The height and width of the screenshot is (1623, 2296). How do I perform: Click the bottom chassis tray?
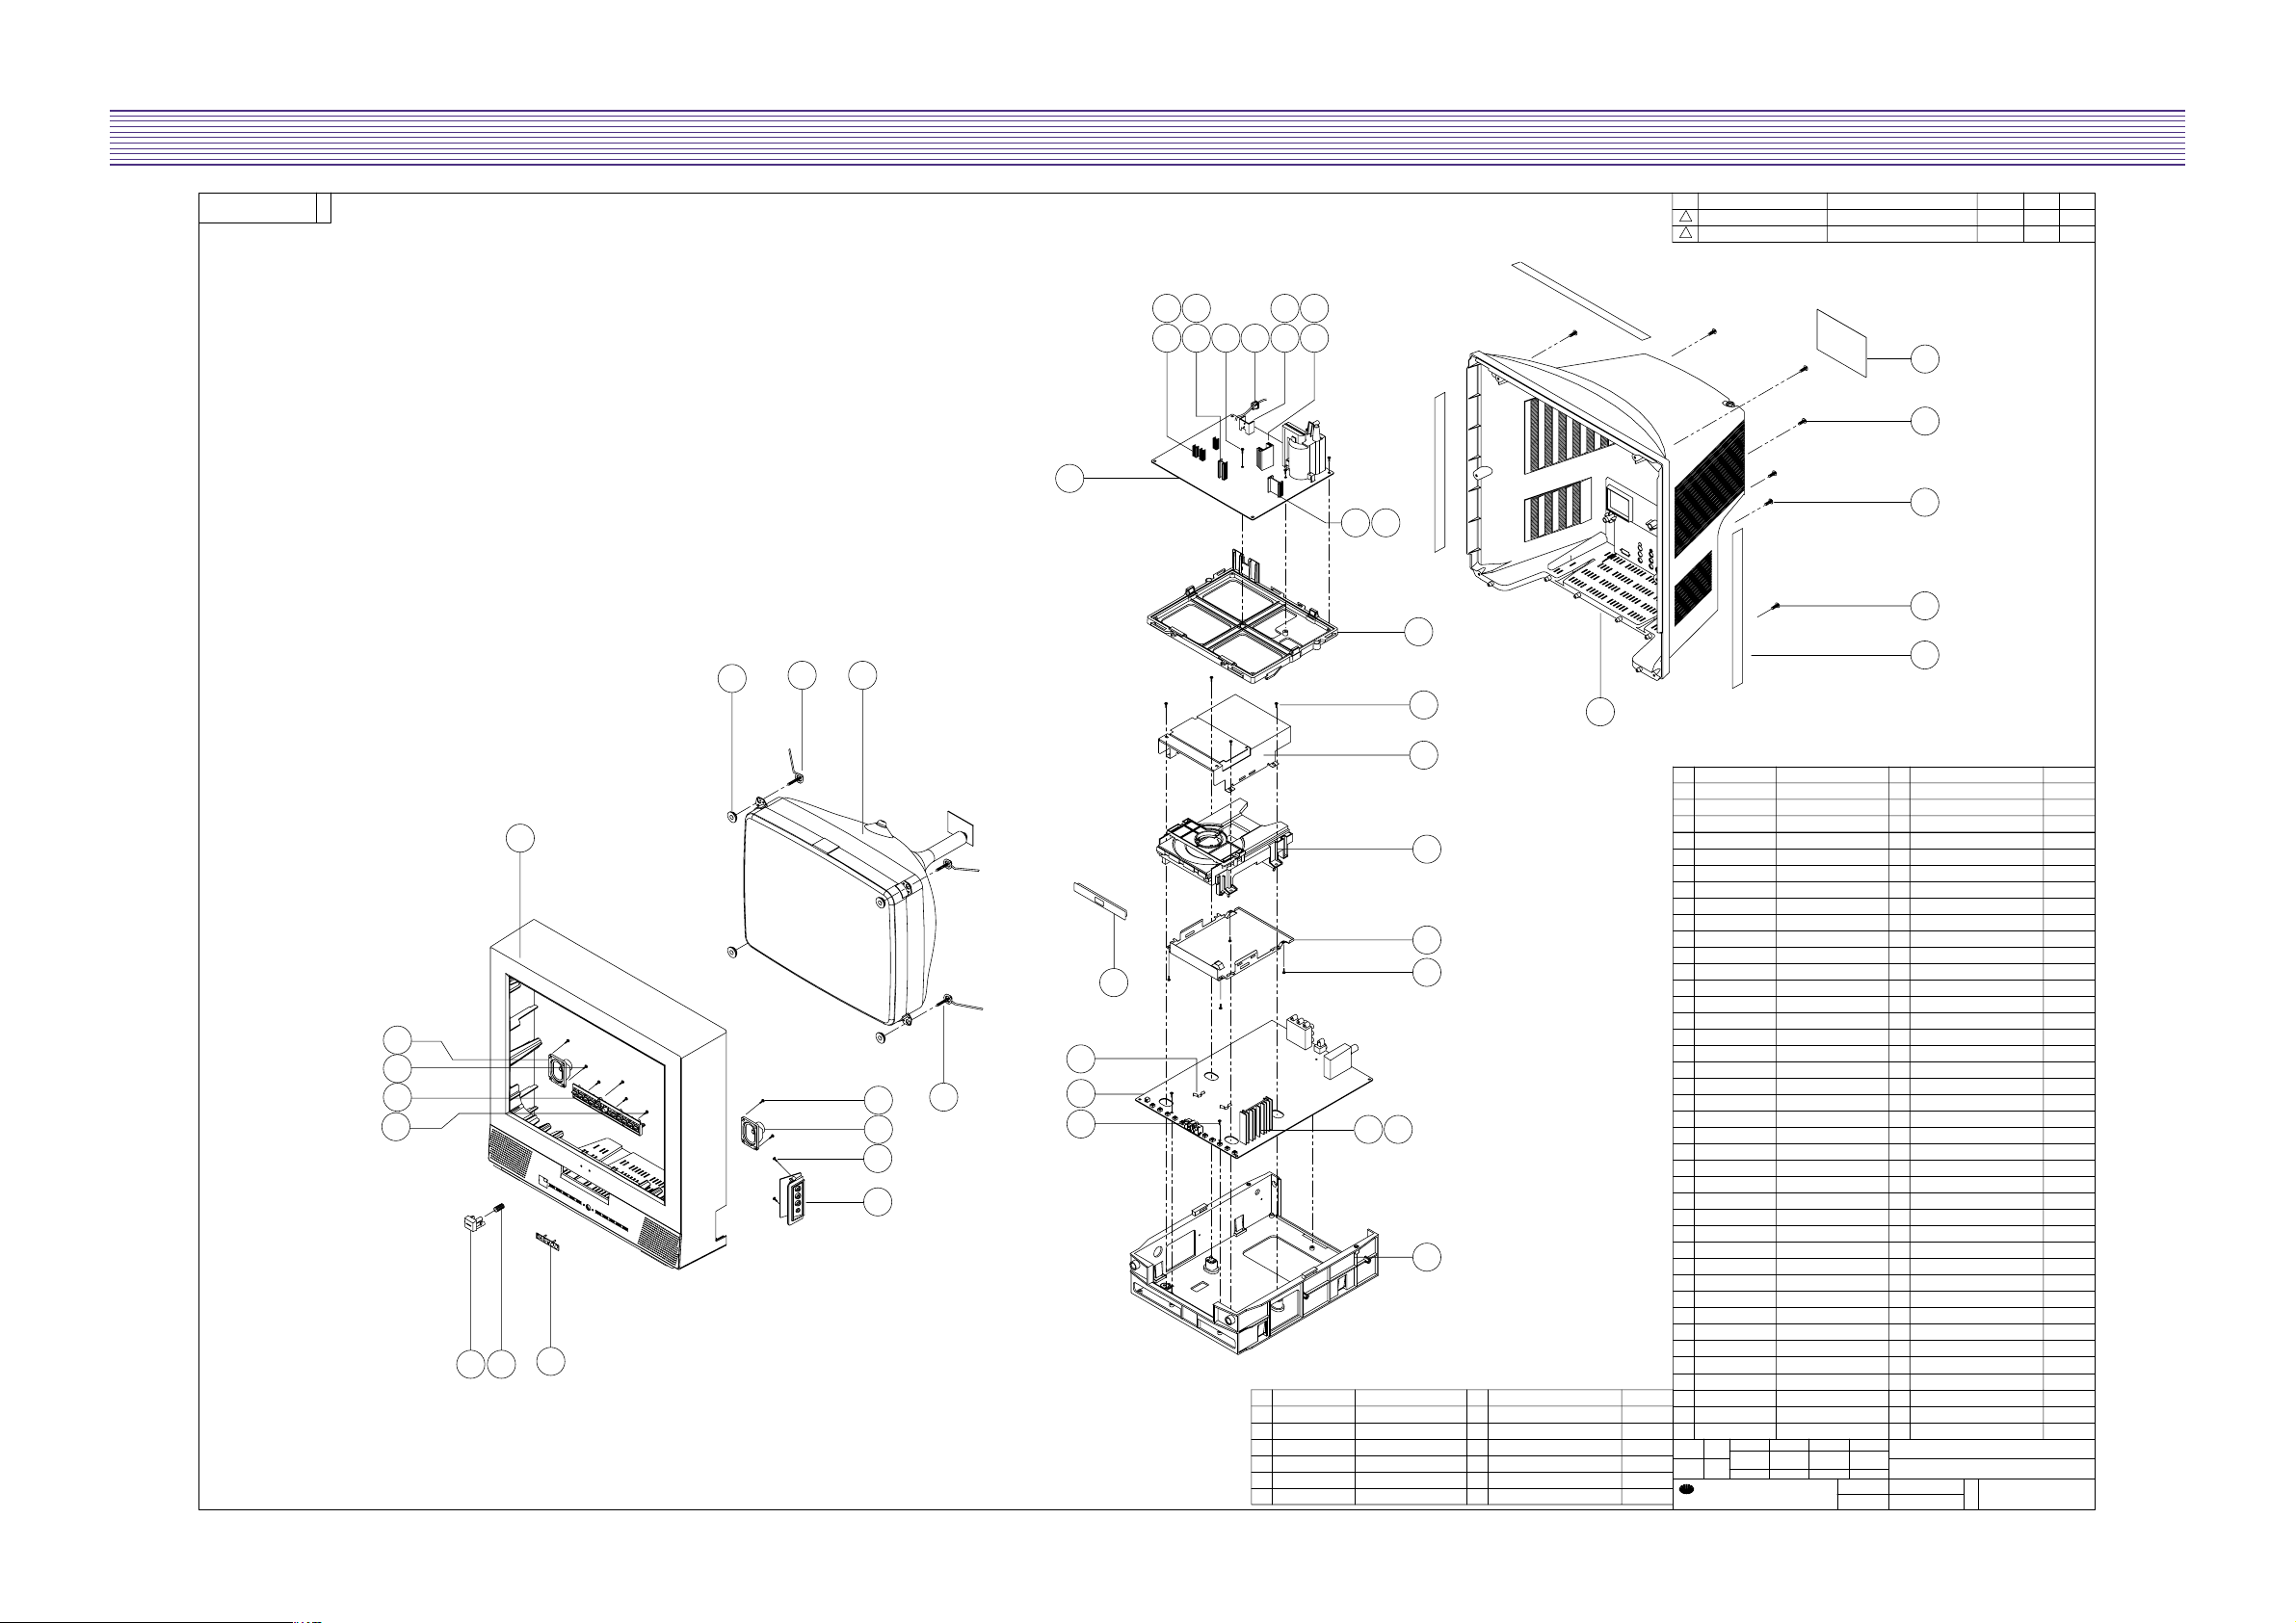point(1253,1265)
